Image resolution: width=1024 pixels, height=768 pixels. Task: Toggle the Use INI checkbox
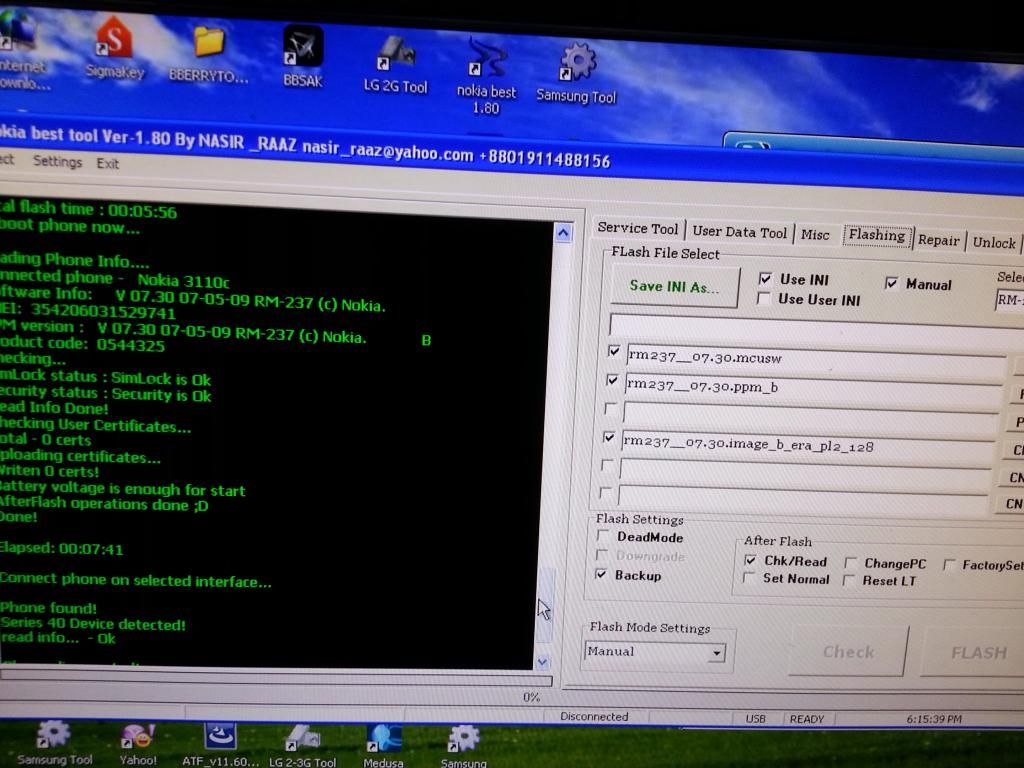coord(765,279)
